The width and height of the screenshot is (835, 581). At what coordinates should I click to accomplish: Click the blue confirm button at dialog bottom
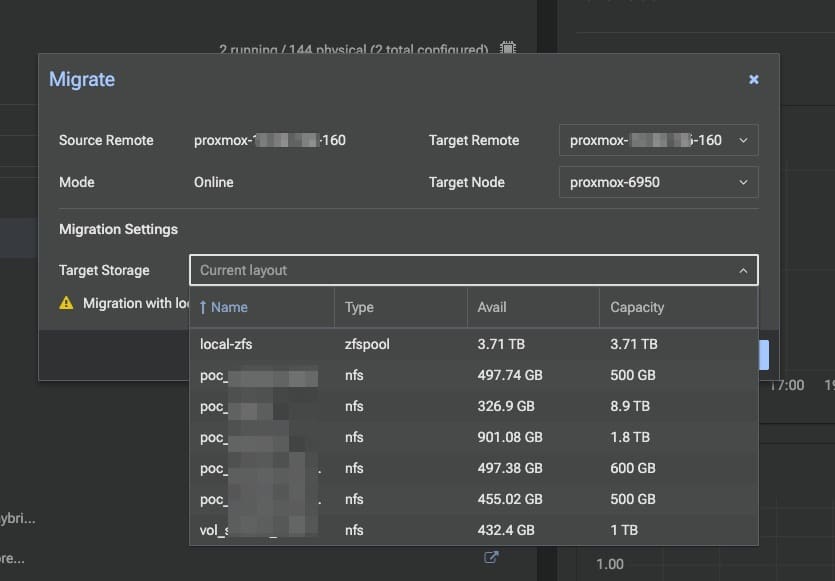[762, 354]
